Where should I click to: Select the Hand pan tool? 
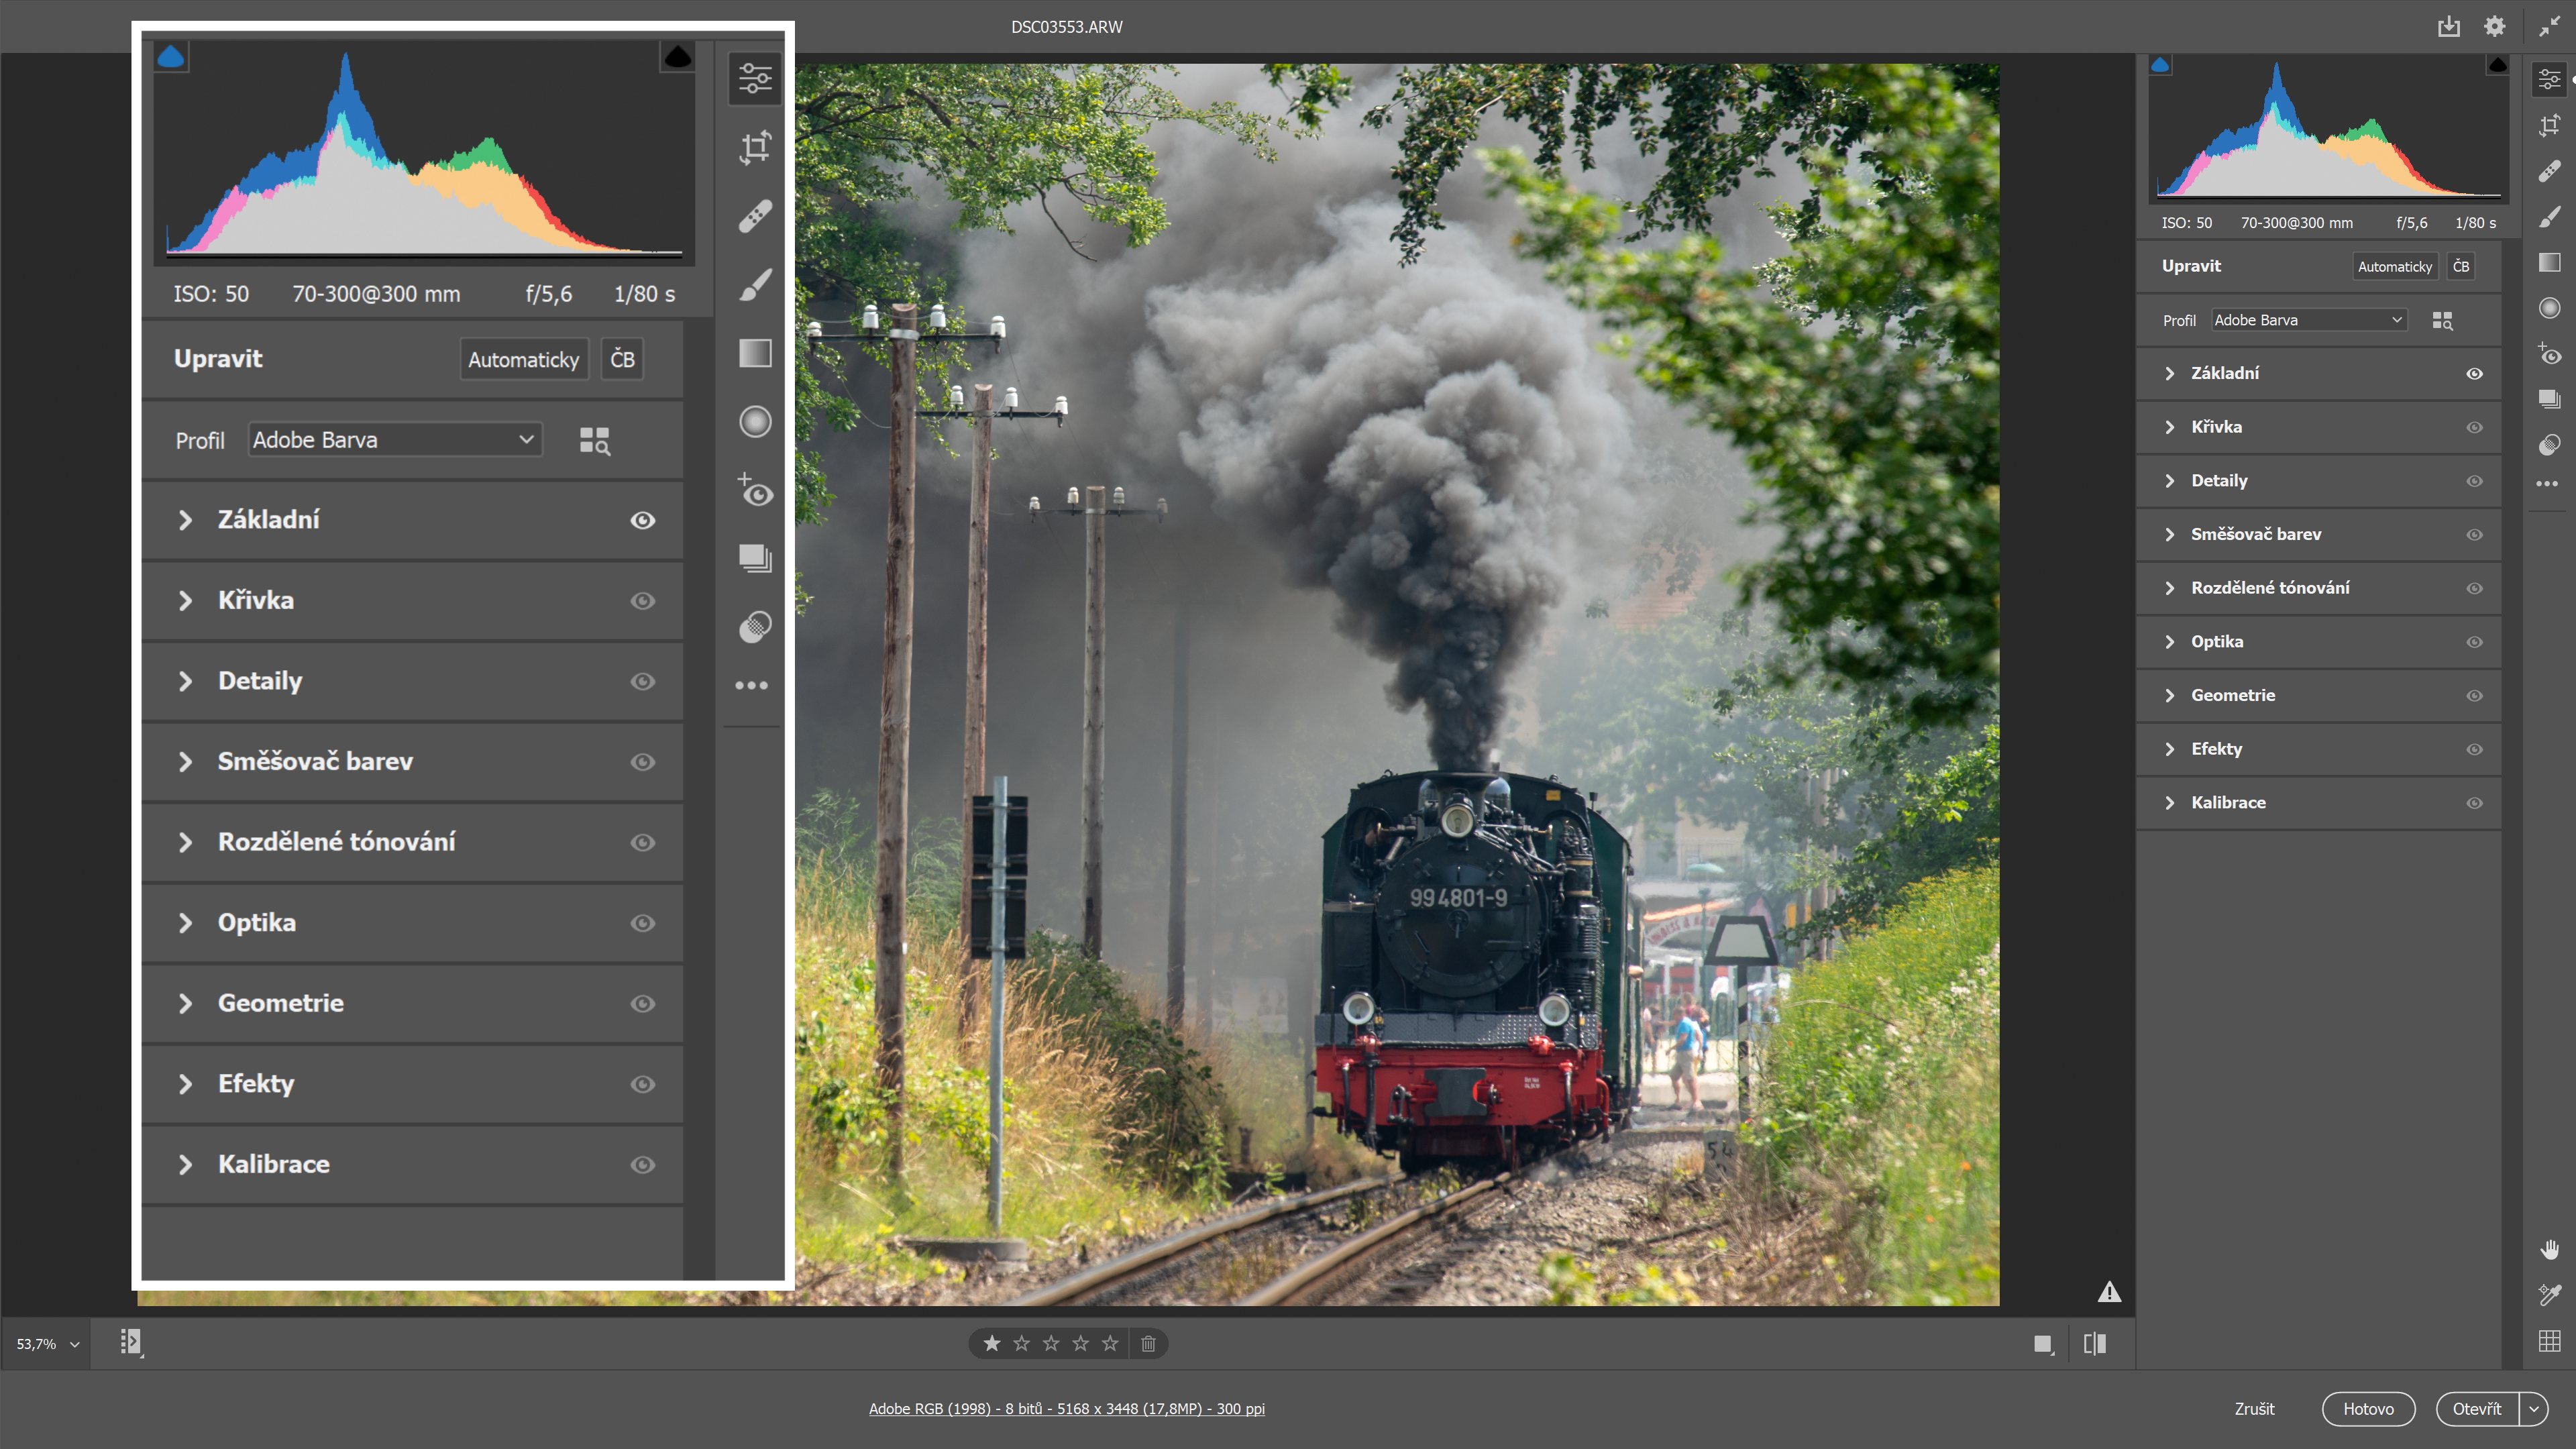point(2550,1250)
